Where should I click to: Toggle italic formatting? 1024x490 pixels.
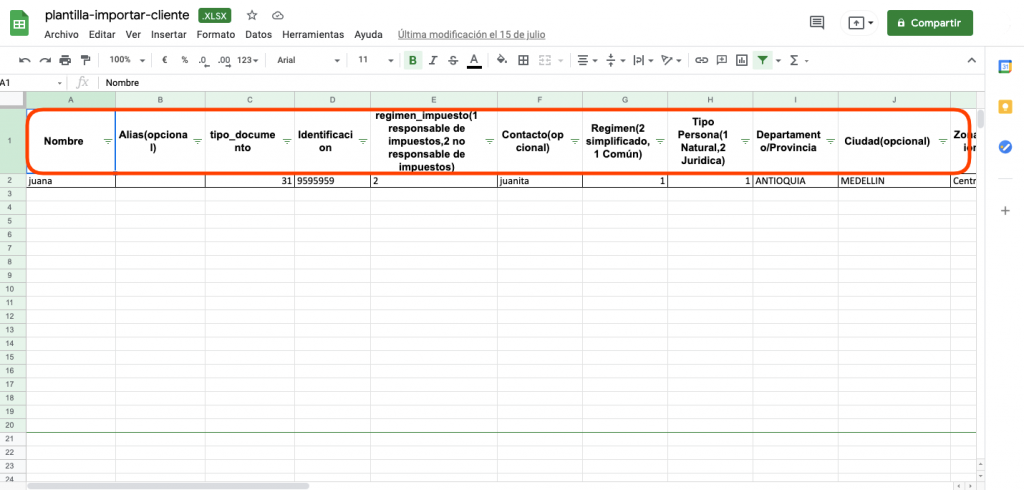(x=432, y=60)
